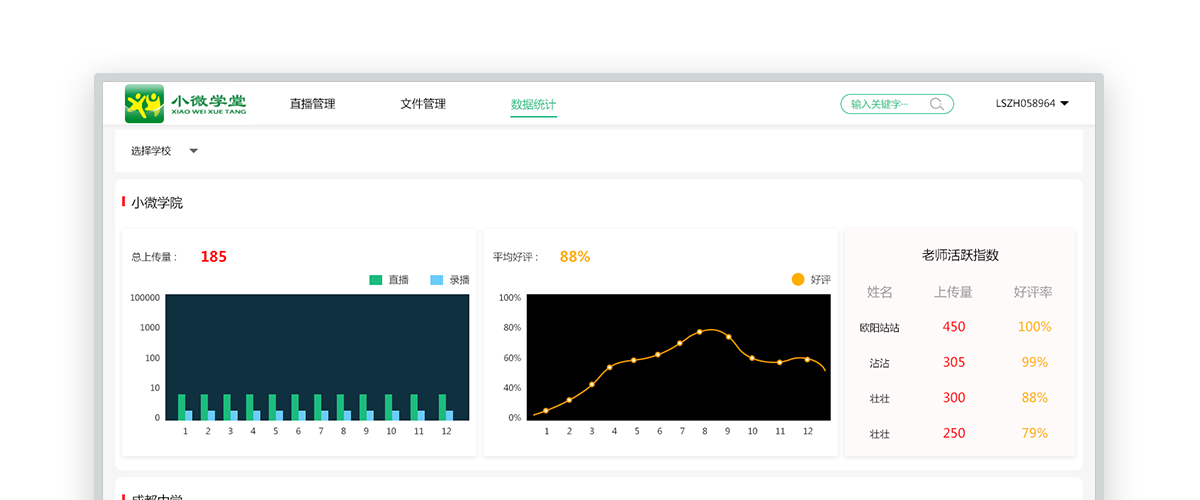1200x500 pixels.
Task: Toggle the 直播 legend swatch
Action: click(376, 280)
